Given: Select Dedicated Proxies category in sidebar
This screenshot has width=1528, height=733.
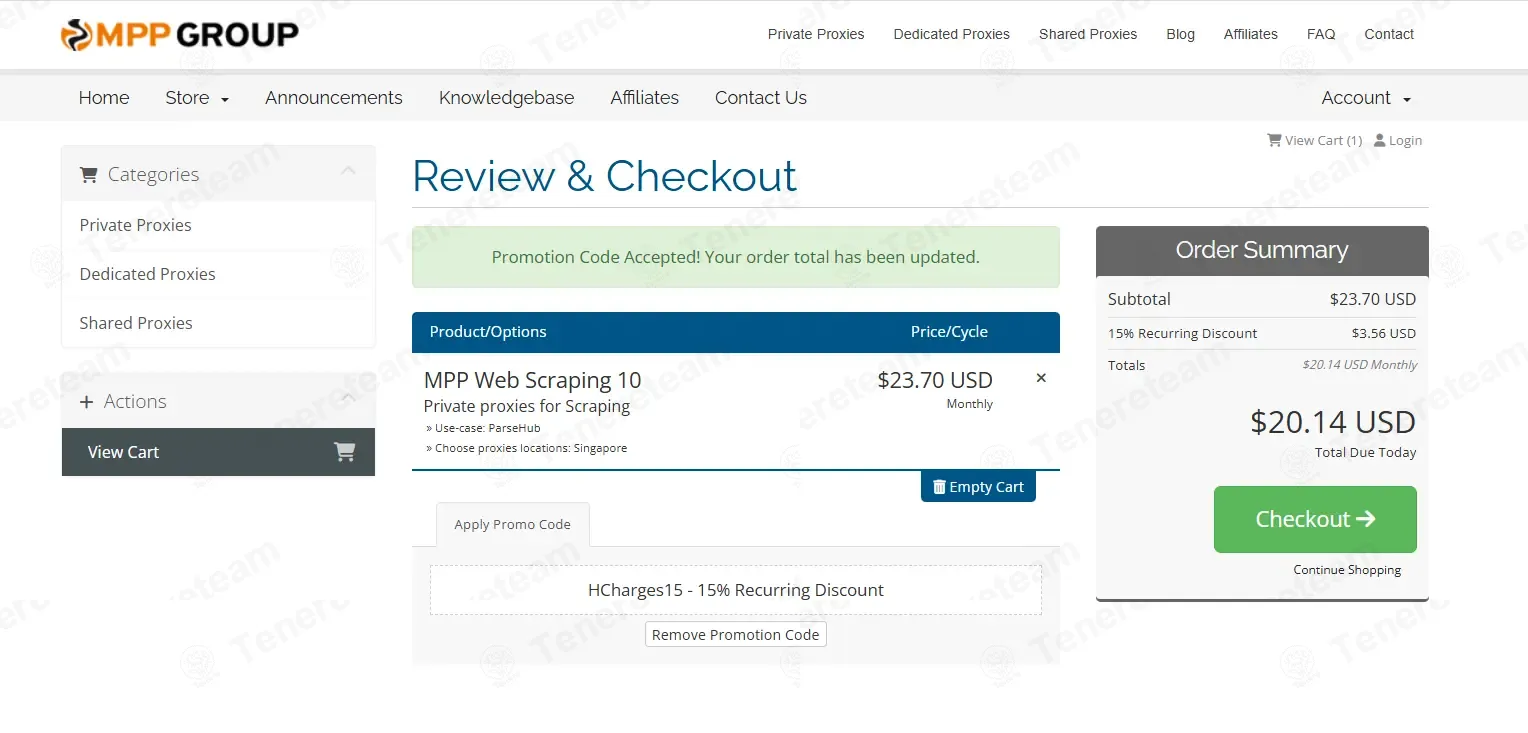Looking at the screenshot, I should 218,274.
